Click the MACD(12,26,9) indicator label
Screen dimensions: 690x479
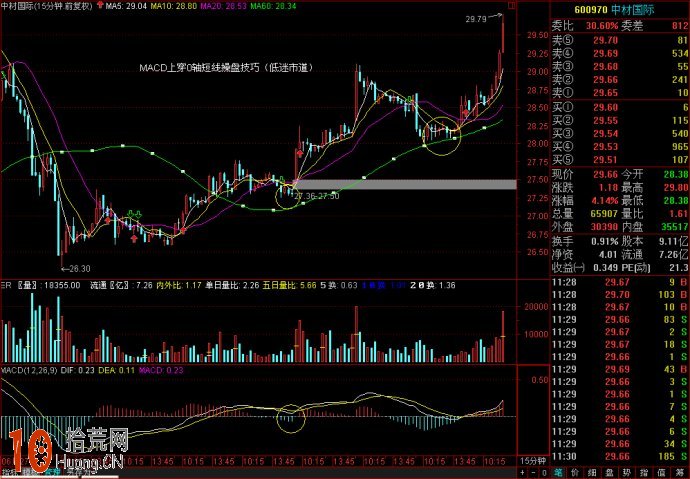29,370
